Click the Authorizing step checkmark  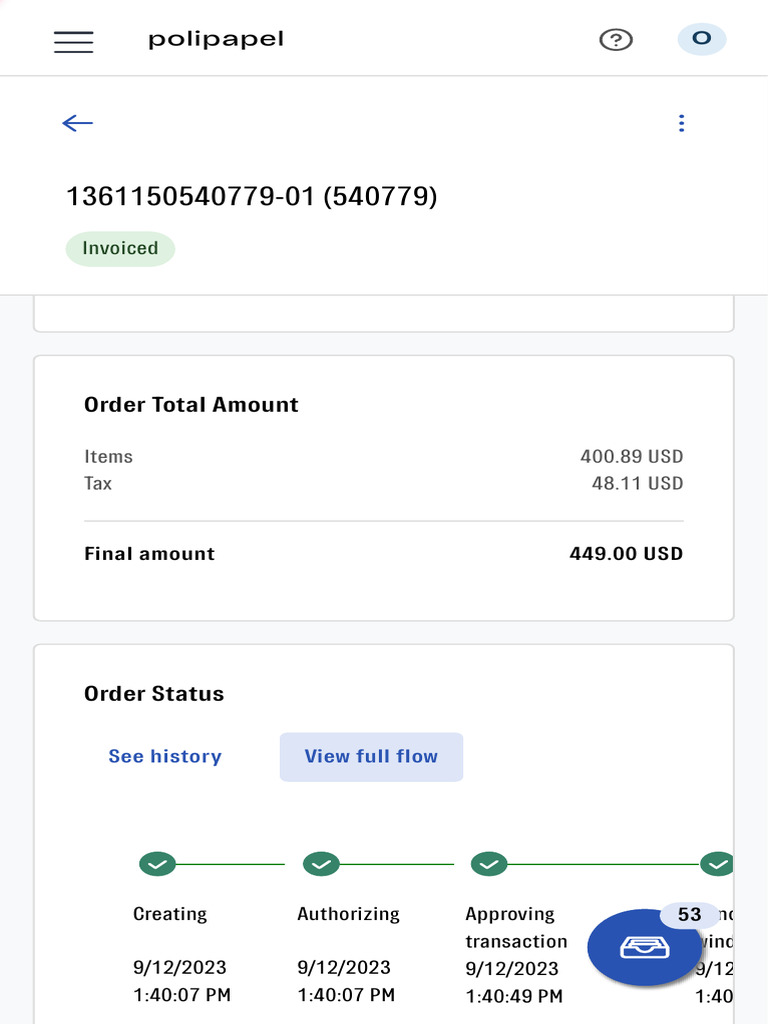click(x=320, y=864)
